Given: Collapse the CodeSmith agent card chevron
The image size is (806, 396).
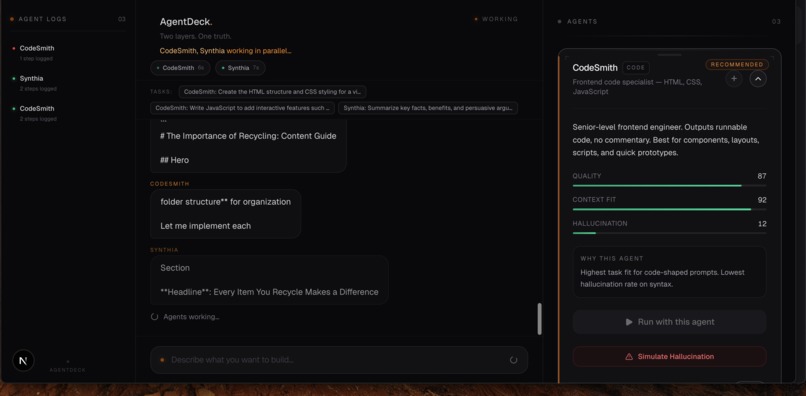Looking at the screenshot, I should pyautogui.click(x=758, y=79).
